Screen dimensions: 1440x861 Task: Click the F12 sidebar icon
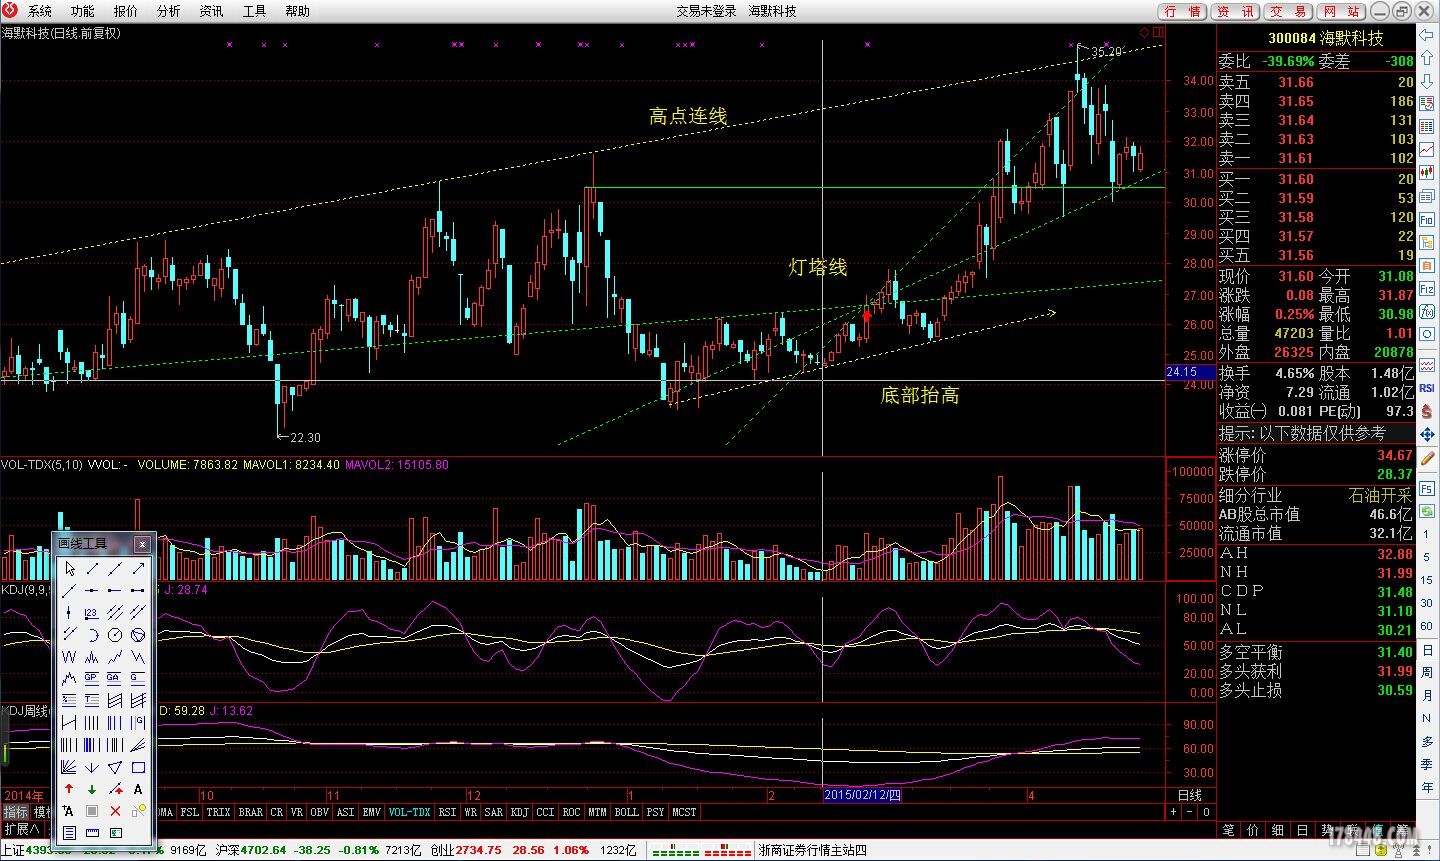tap(1427, 288)
